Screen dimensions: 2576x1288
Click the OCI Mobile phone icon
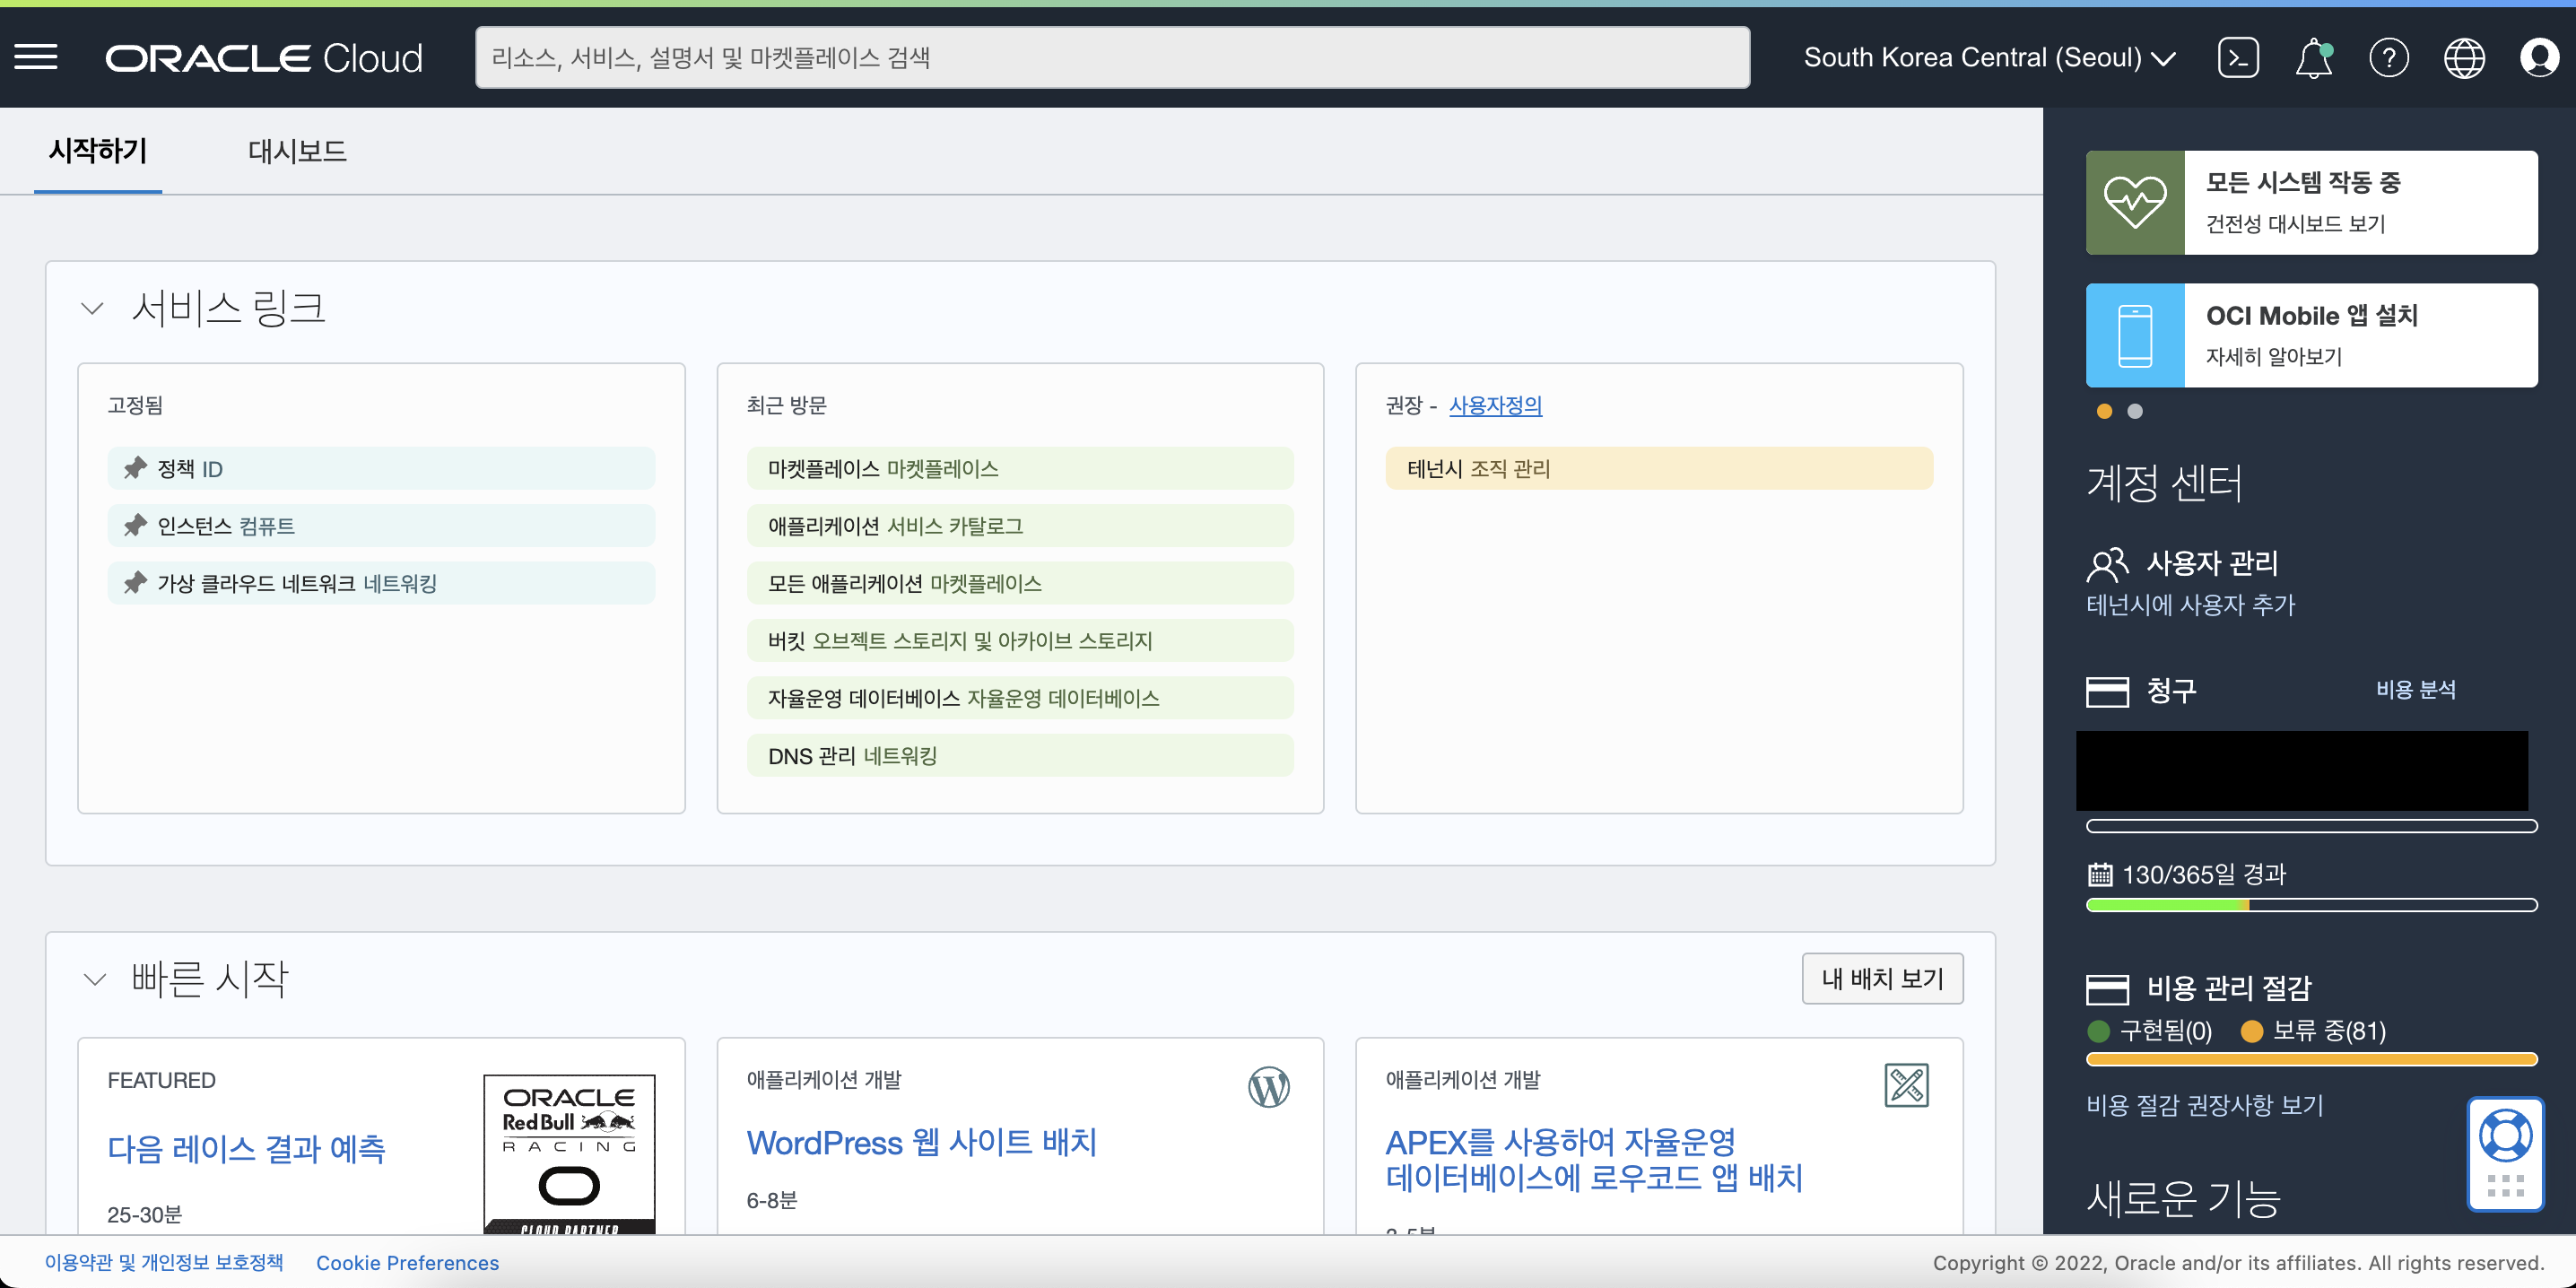tap(2135, 335)
